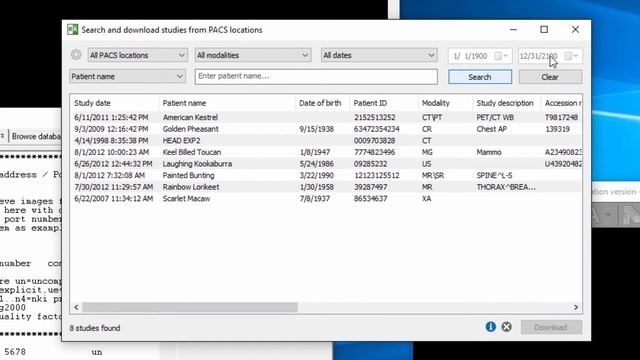Click the Mammo study description cell
Screen dimensions: 640x360
pos(489,152)
